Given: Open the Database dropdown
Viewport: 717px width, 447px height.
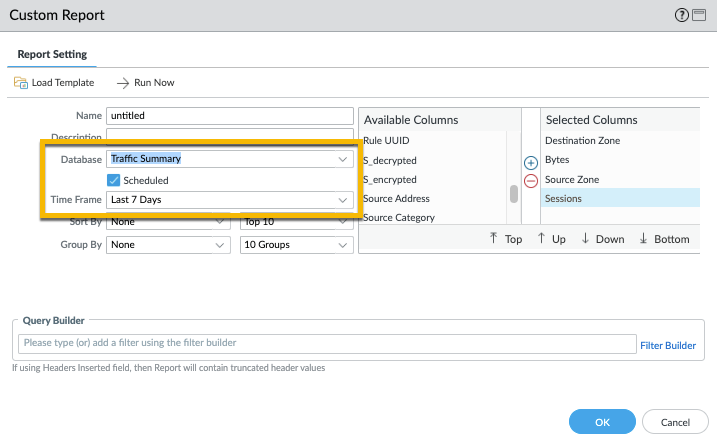Looking at the screenshot, I should tap(230, 159).
